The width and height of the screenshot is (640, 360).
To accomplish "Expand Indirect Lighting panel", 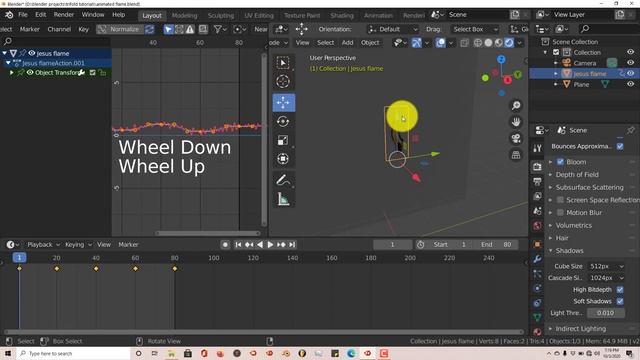I will [580, 329].
